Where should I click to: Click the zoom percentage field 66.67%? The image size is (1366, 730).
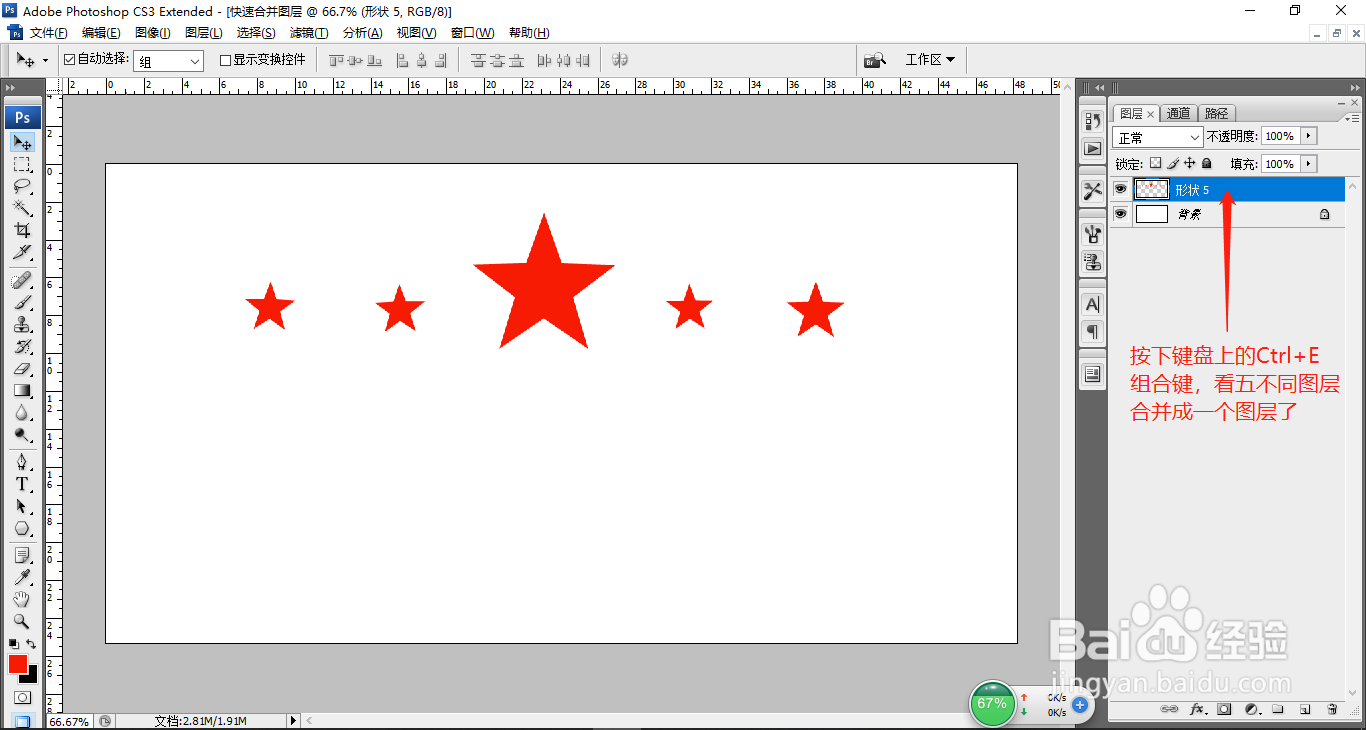coord(69,721)
